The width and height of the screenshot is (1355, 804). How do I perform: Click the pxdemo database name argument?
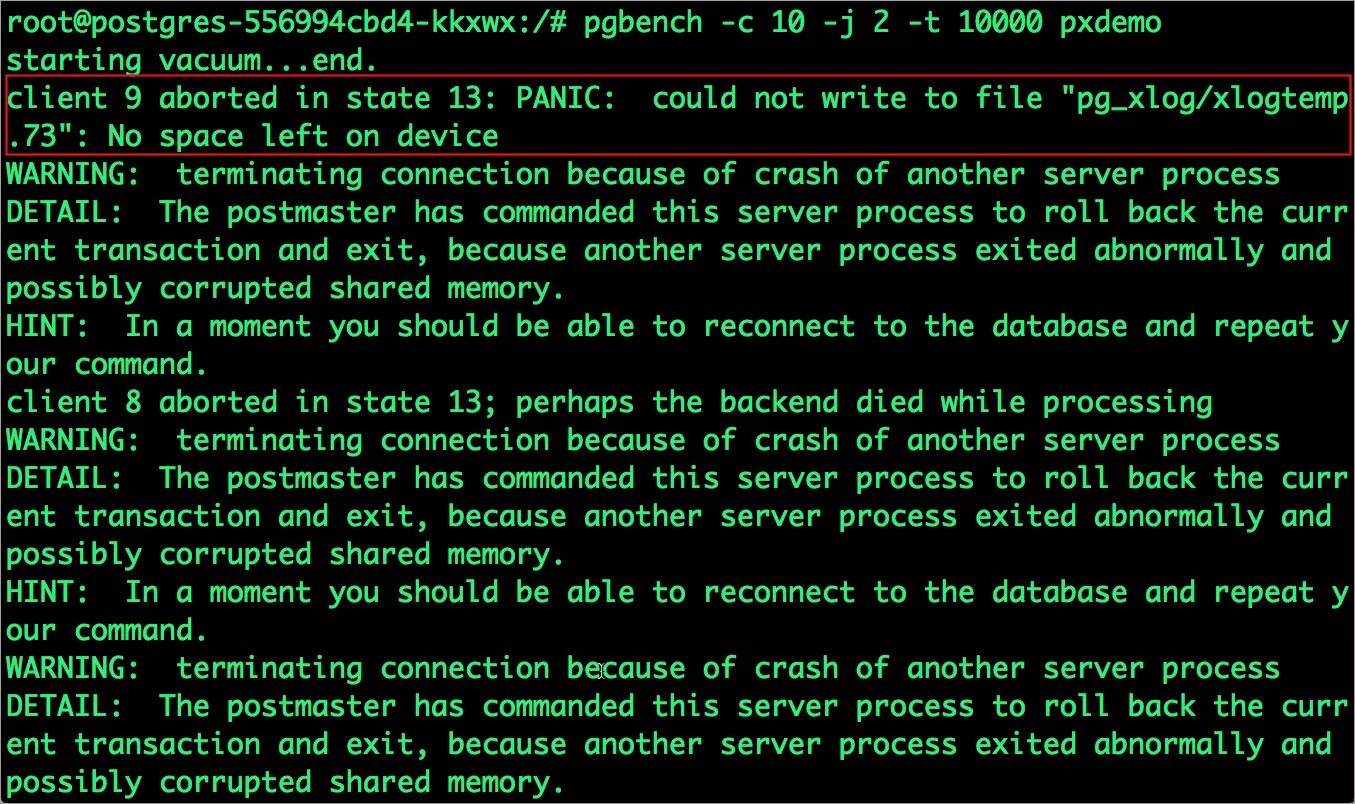point(1111,22)
